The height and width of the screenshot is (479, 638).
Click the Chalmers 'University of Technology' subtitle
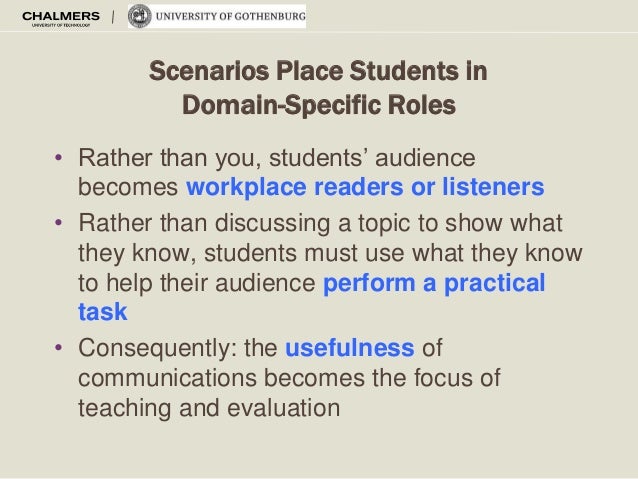pyautogui.click(x=61, y=25)
